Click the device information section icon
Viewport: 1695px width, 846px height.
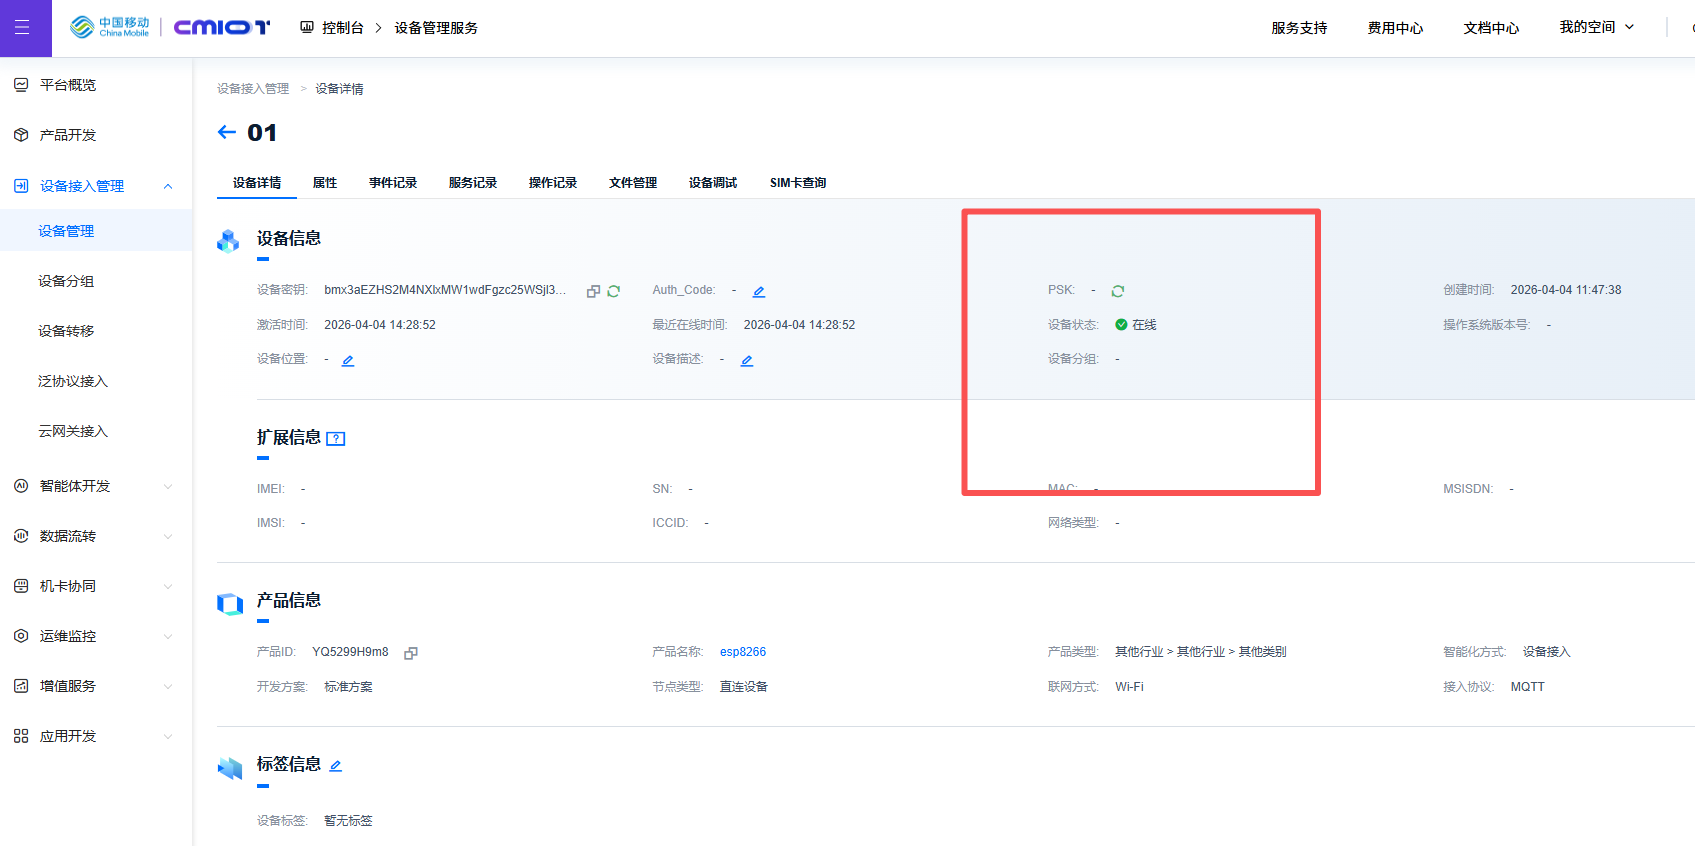(229, 241)
